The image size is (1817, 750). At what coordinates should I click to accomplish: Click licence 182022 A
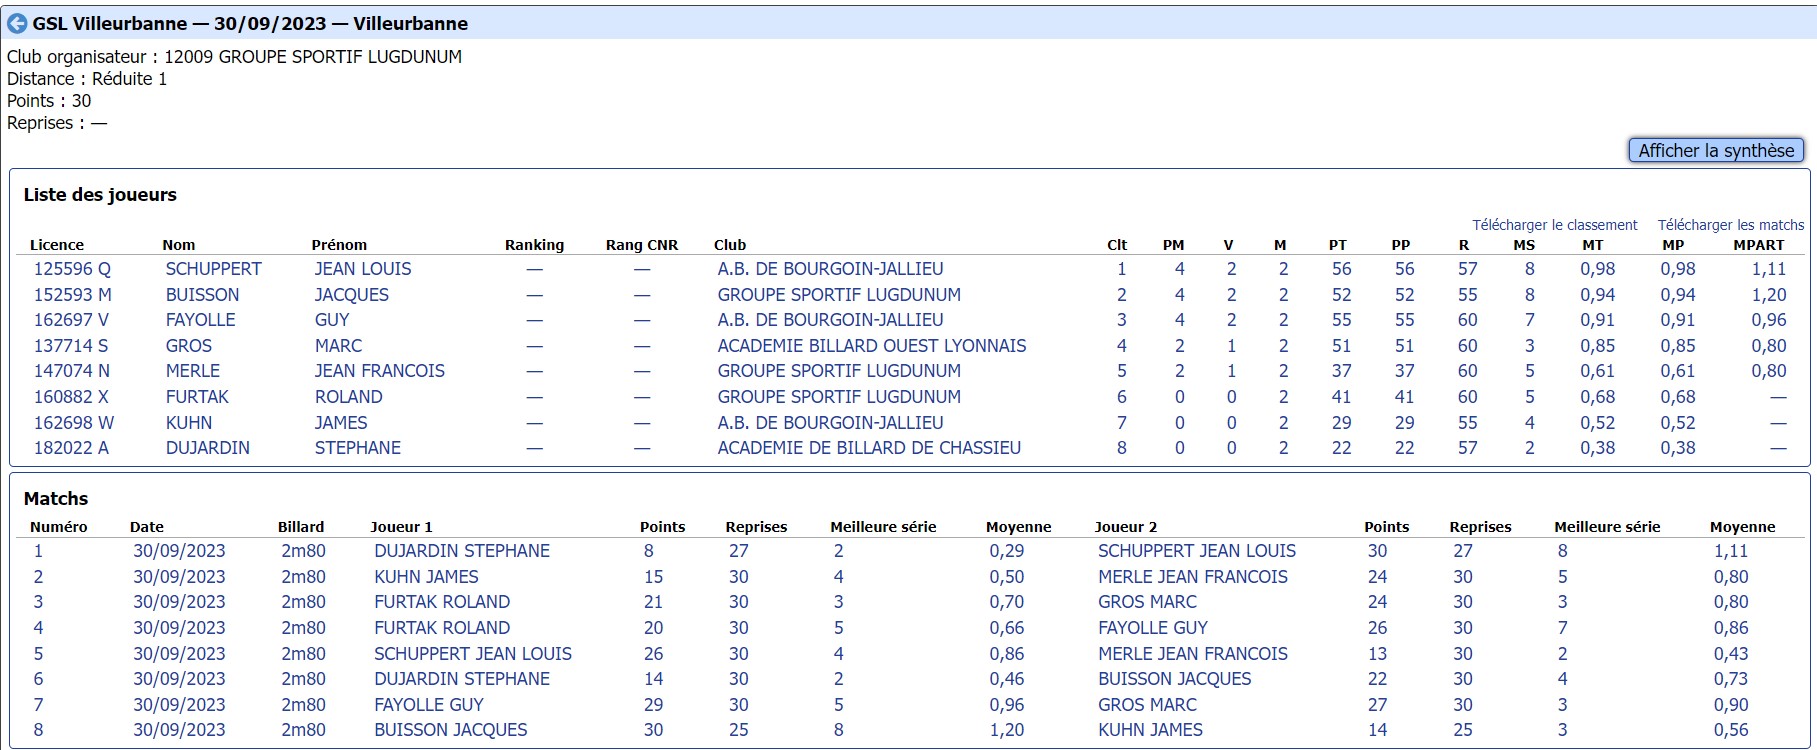(71, 448)
